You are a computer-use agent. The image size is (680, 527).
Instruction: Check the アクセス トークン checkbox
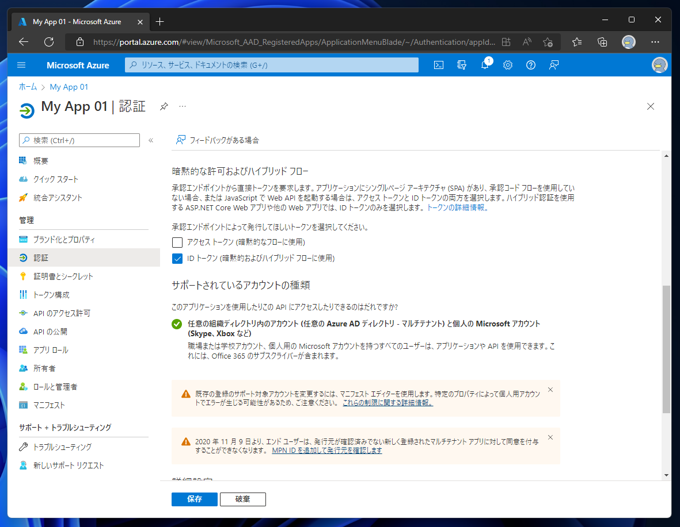point(177,242)
